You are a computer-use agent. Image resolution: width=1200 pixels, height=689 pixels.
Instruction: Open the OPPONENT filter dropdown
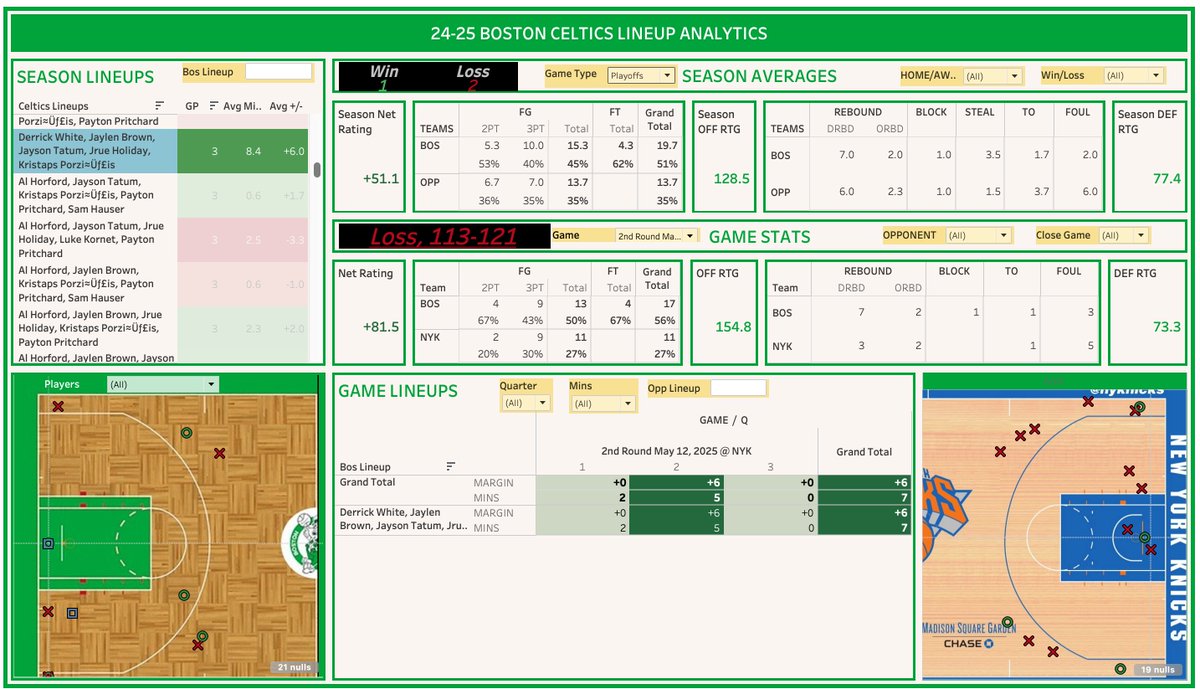click(978, 236)
